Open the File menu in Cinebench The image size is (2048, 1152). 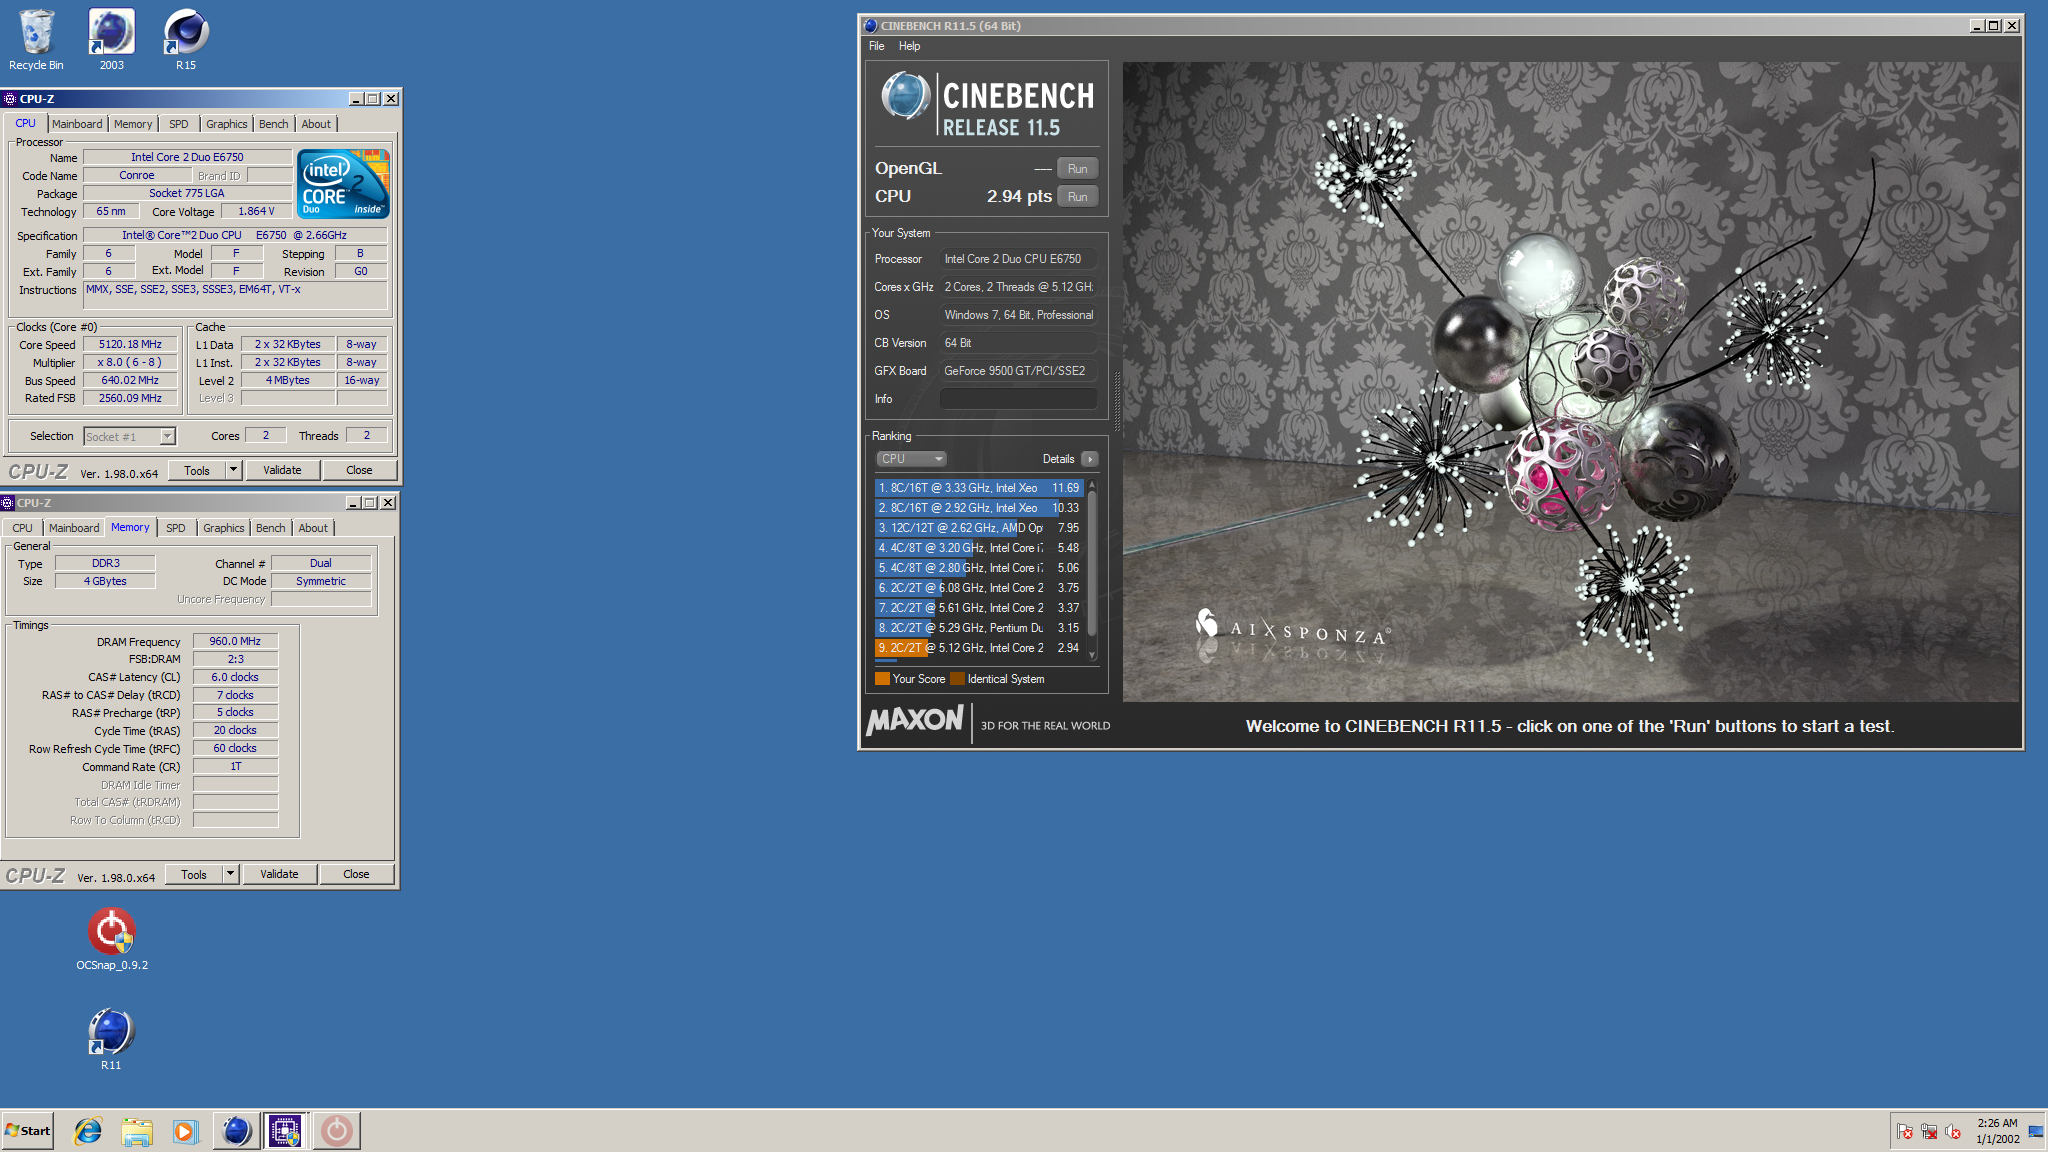pos(876,46)
